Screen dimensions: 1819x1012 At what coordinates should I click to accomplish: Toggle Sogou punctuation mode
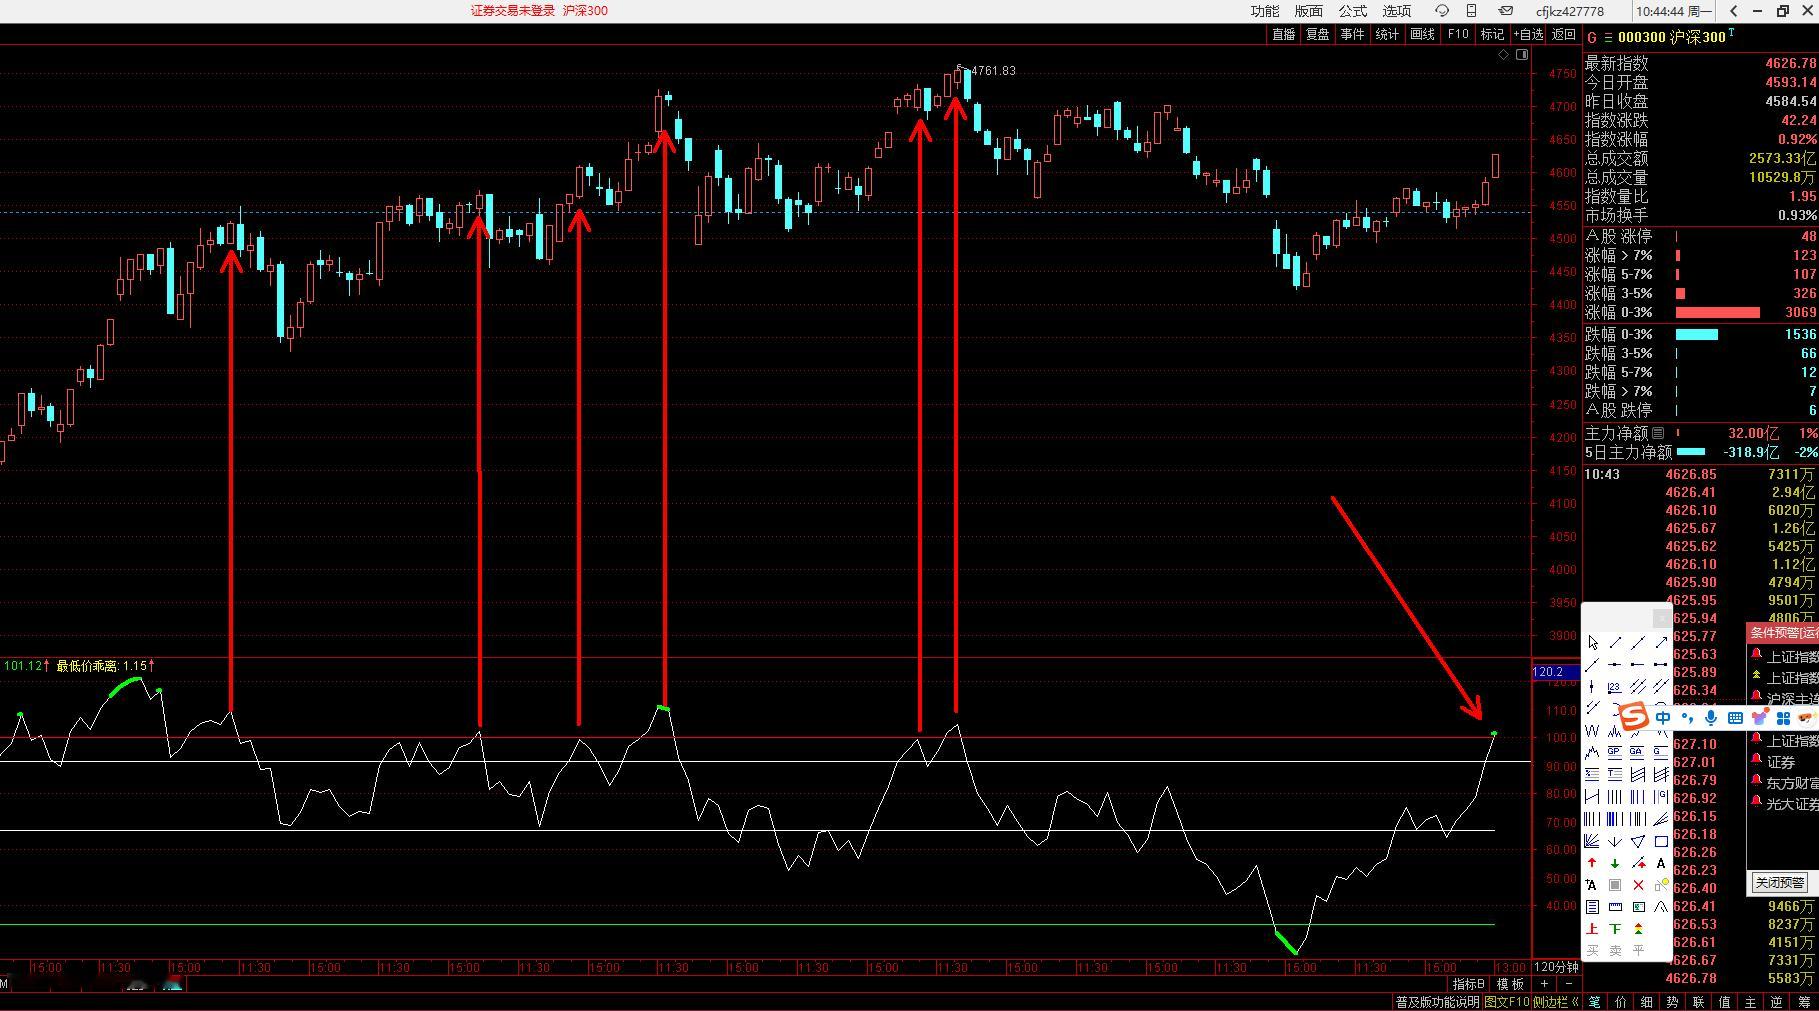tap(1688, 718)
